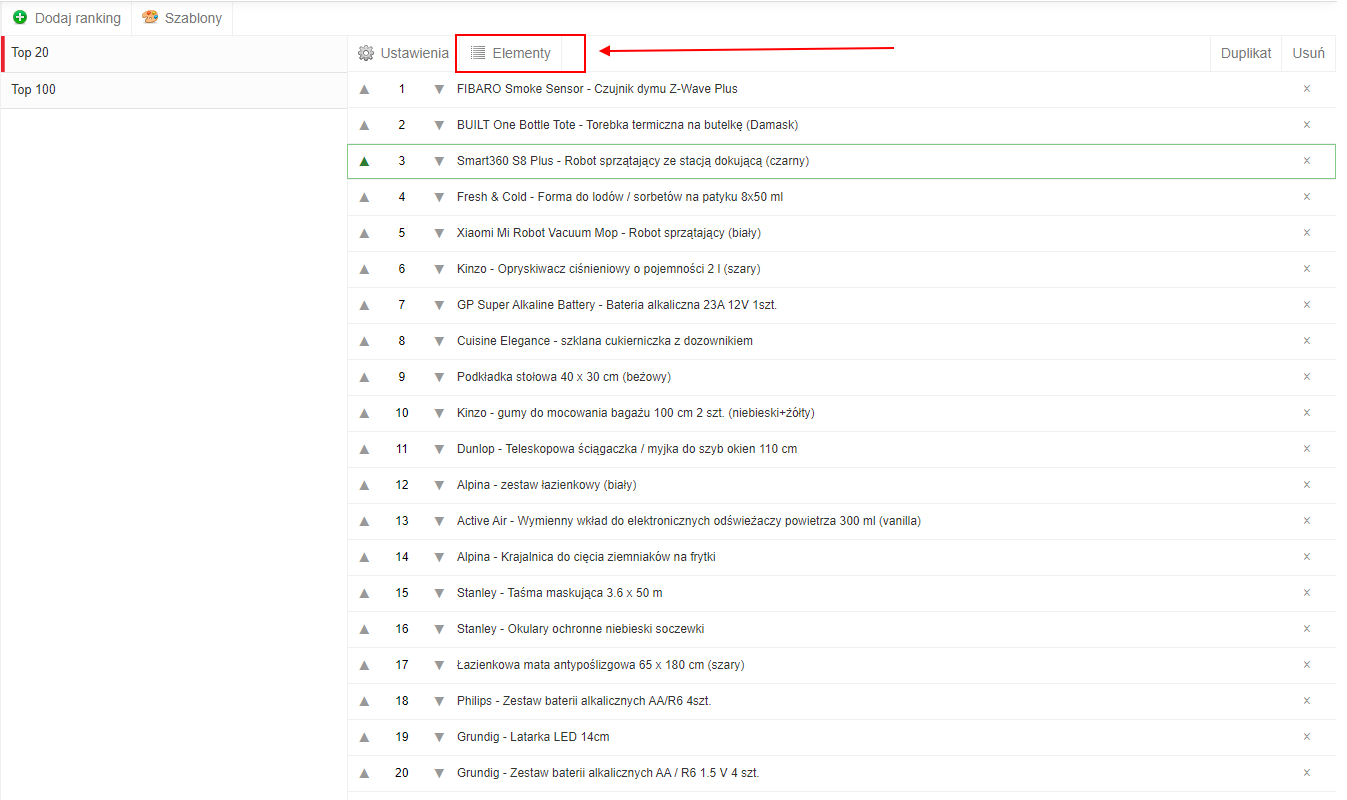1347x800 pixels.
Task: Select the Top 20 ranking
Action: pos(174,53)
